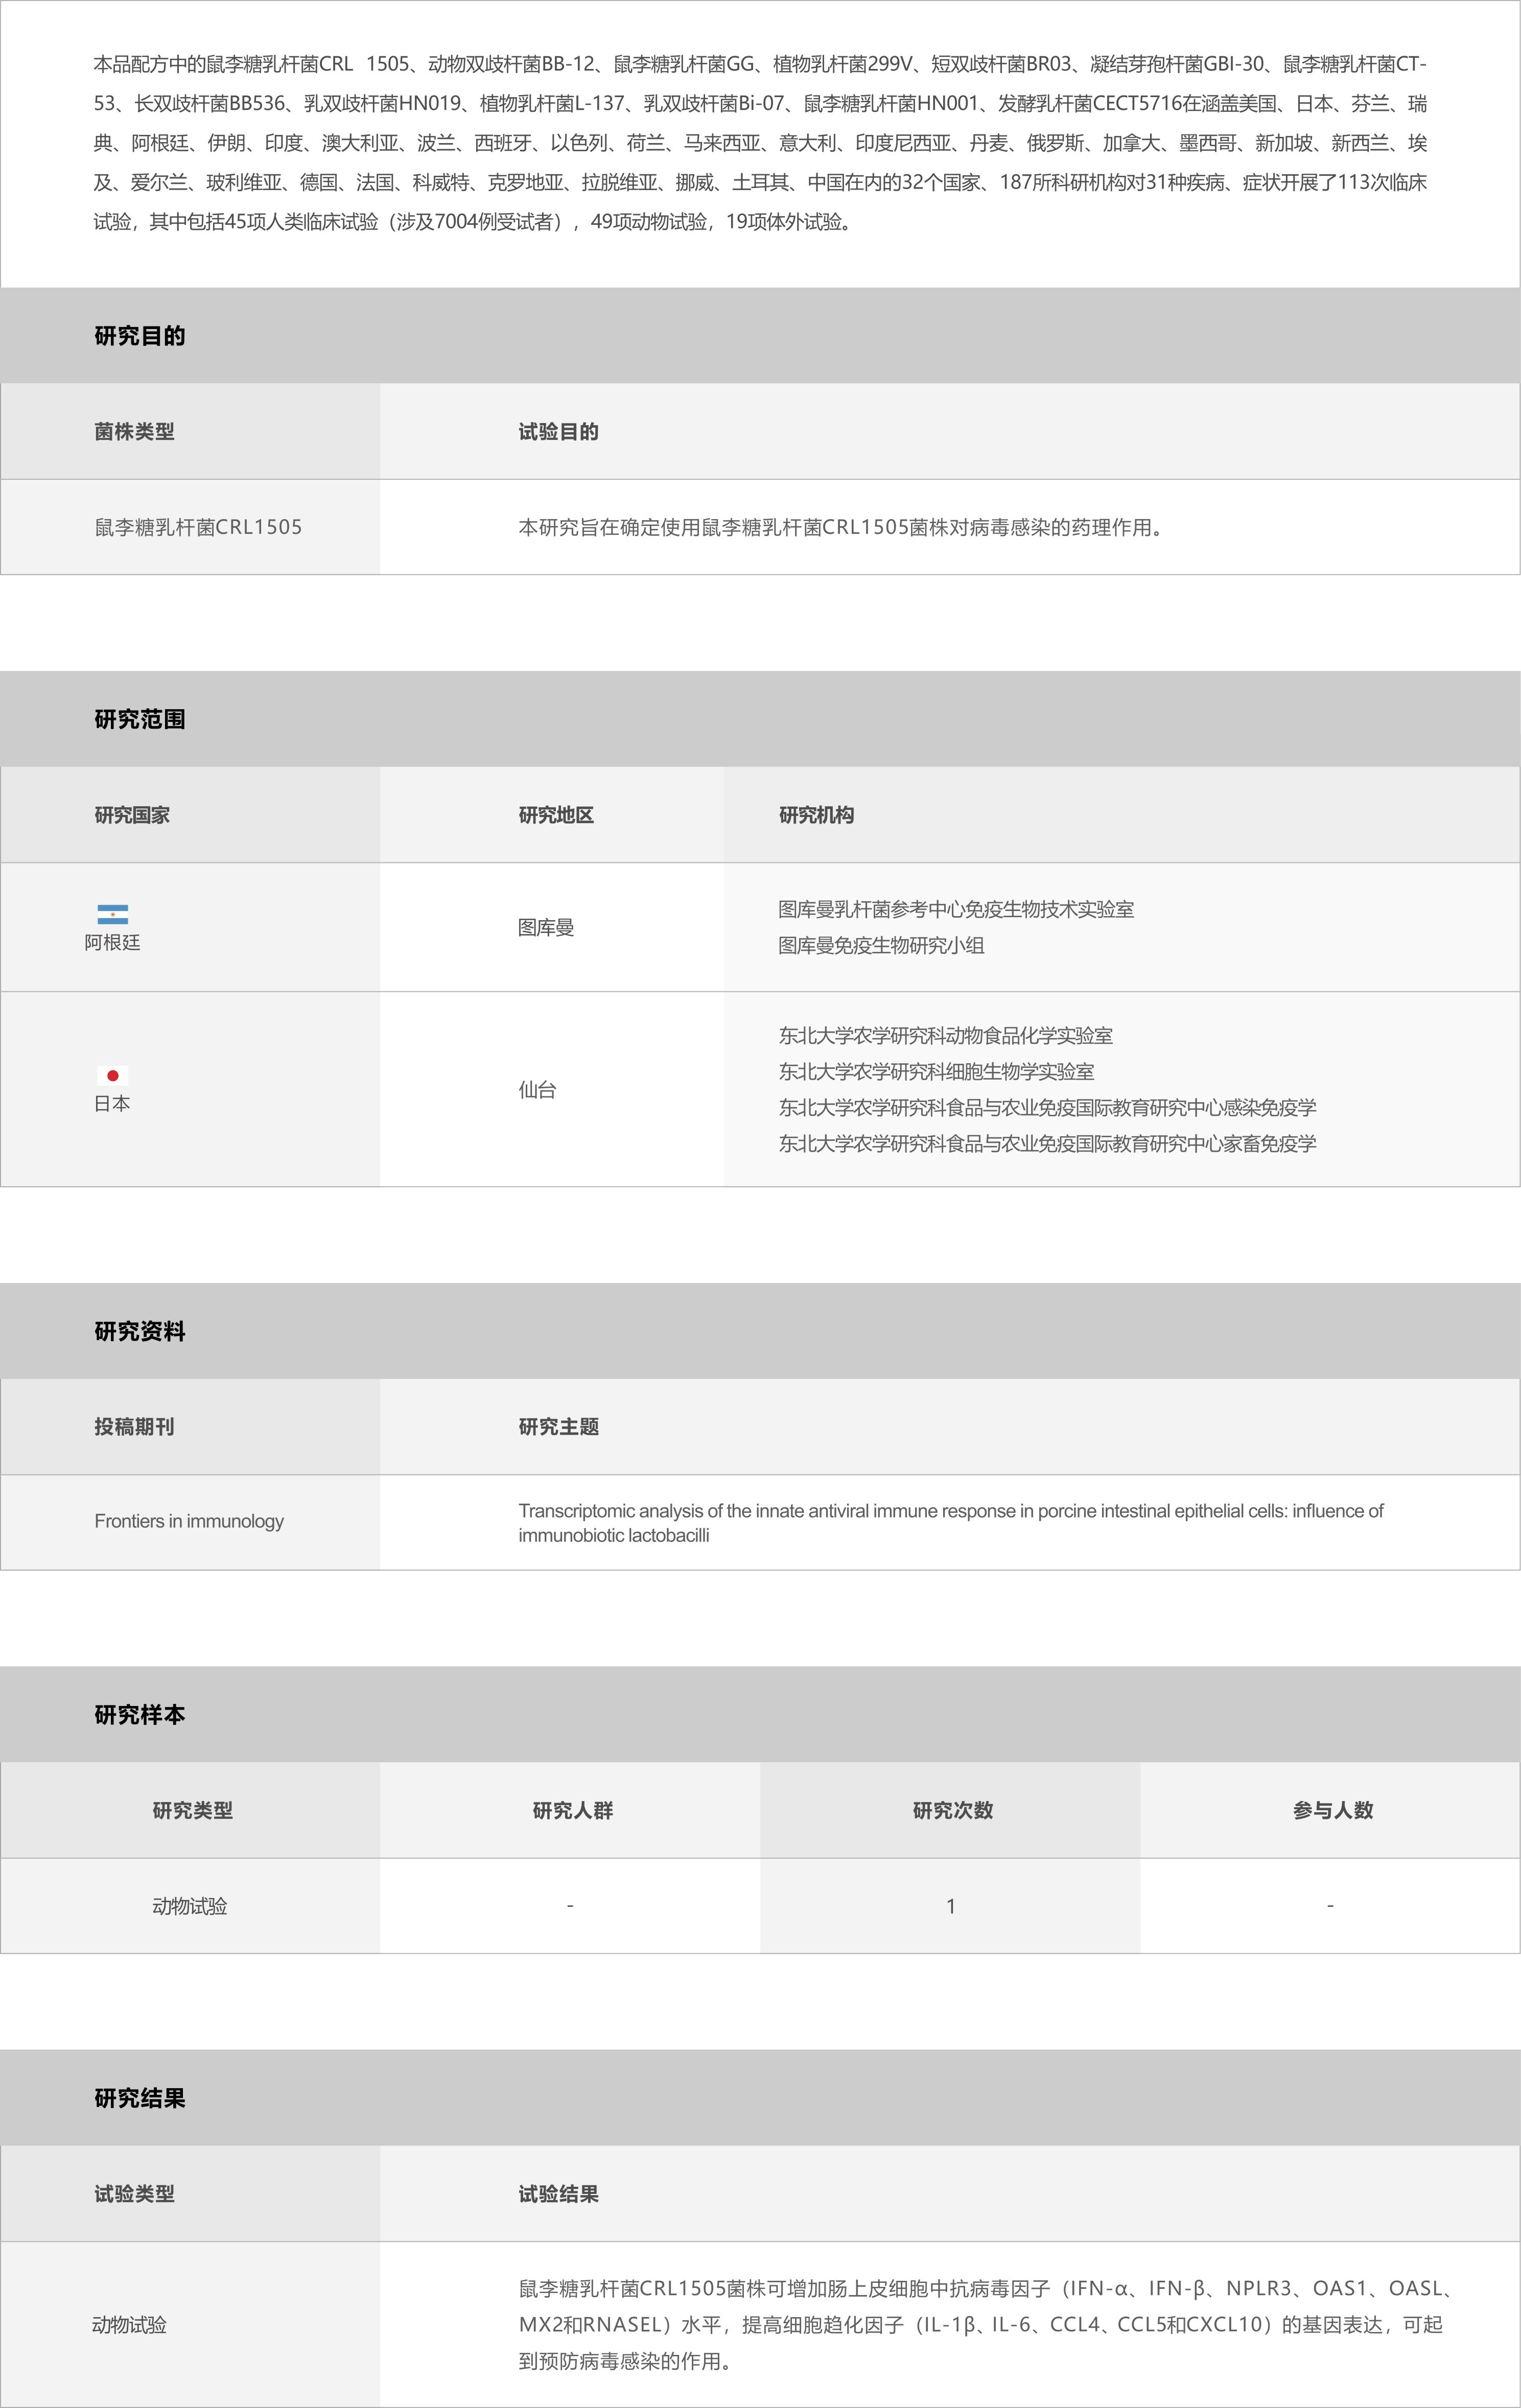Viewport: 1521px width, 2408px height.
Task: Click the Japan flag icon
Action: (x=112, y=1075)
